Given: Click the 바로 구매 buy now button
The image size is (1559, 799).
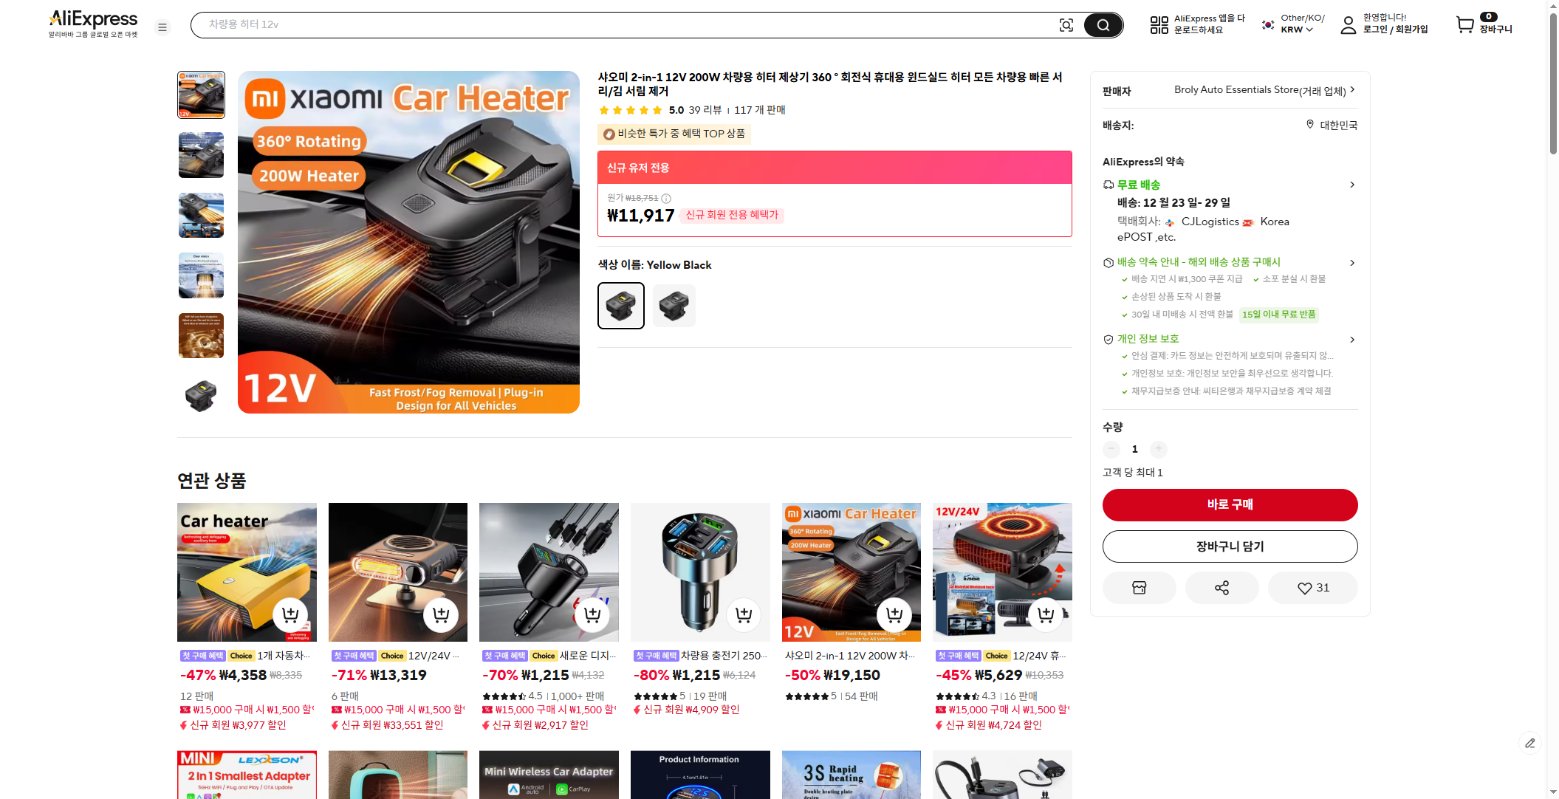Looking at the screenshot, I should pyautogui.click(x=1230, y=505).
